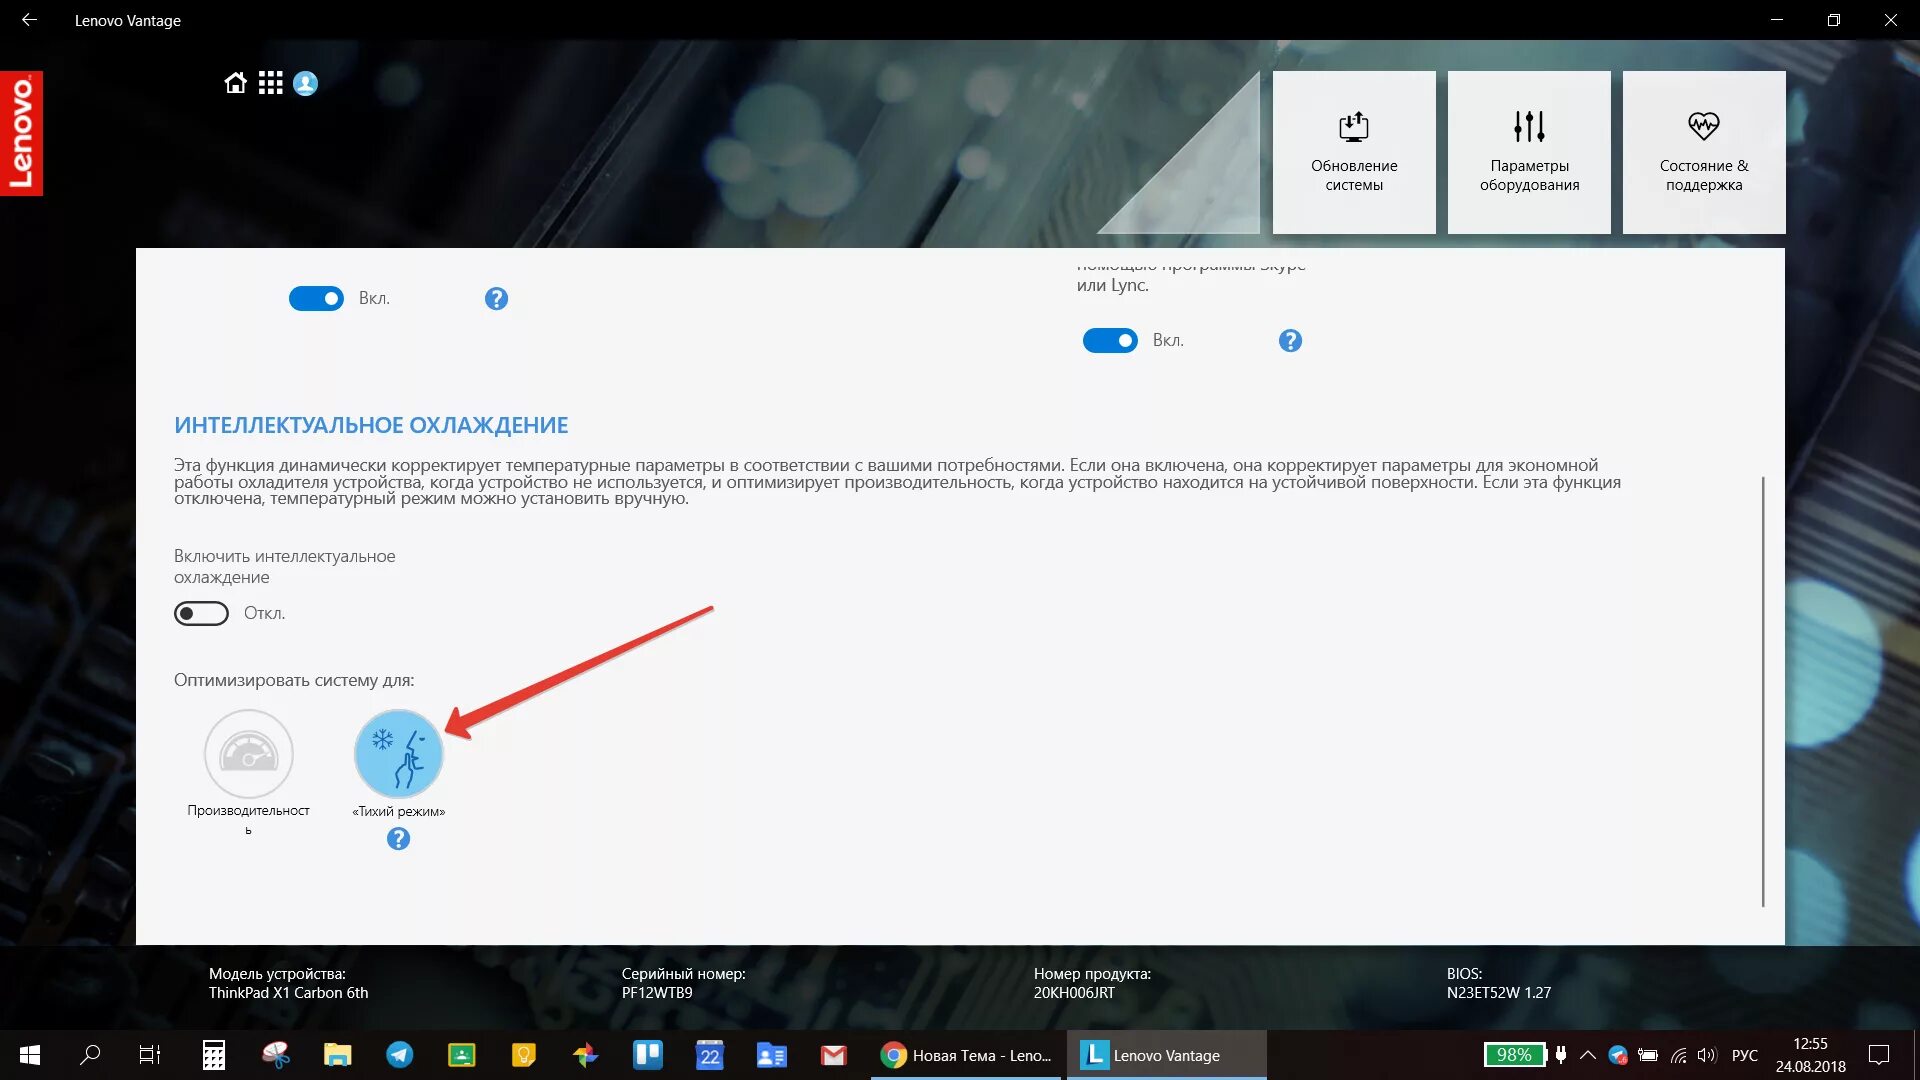Open Trello from the taskbar
Screen dimensions: 1920x1080
648,1055
